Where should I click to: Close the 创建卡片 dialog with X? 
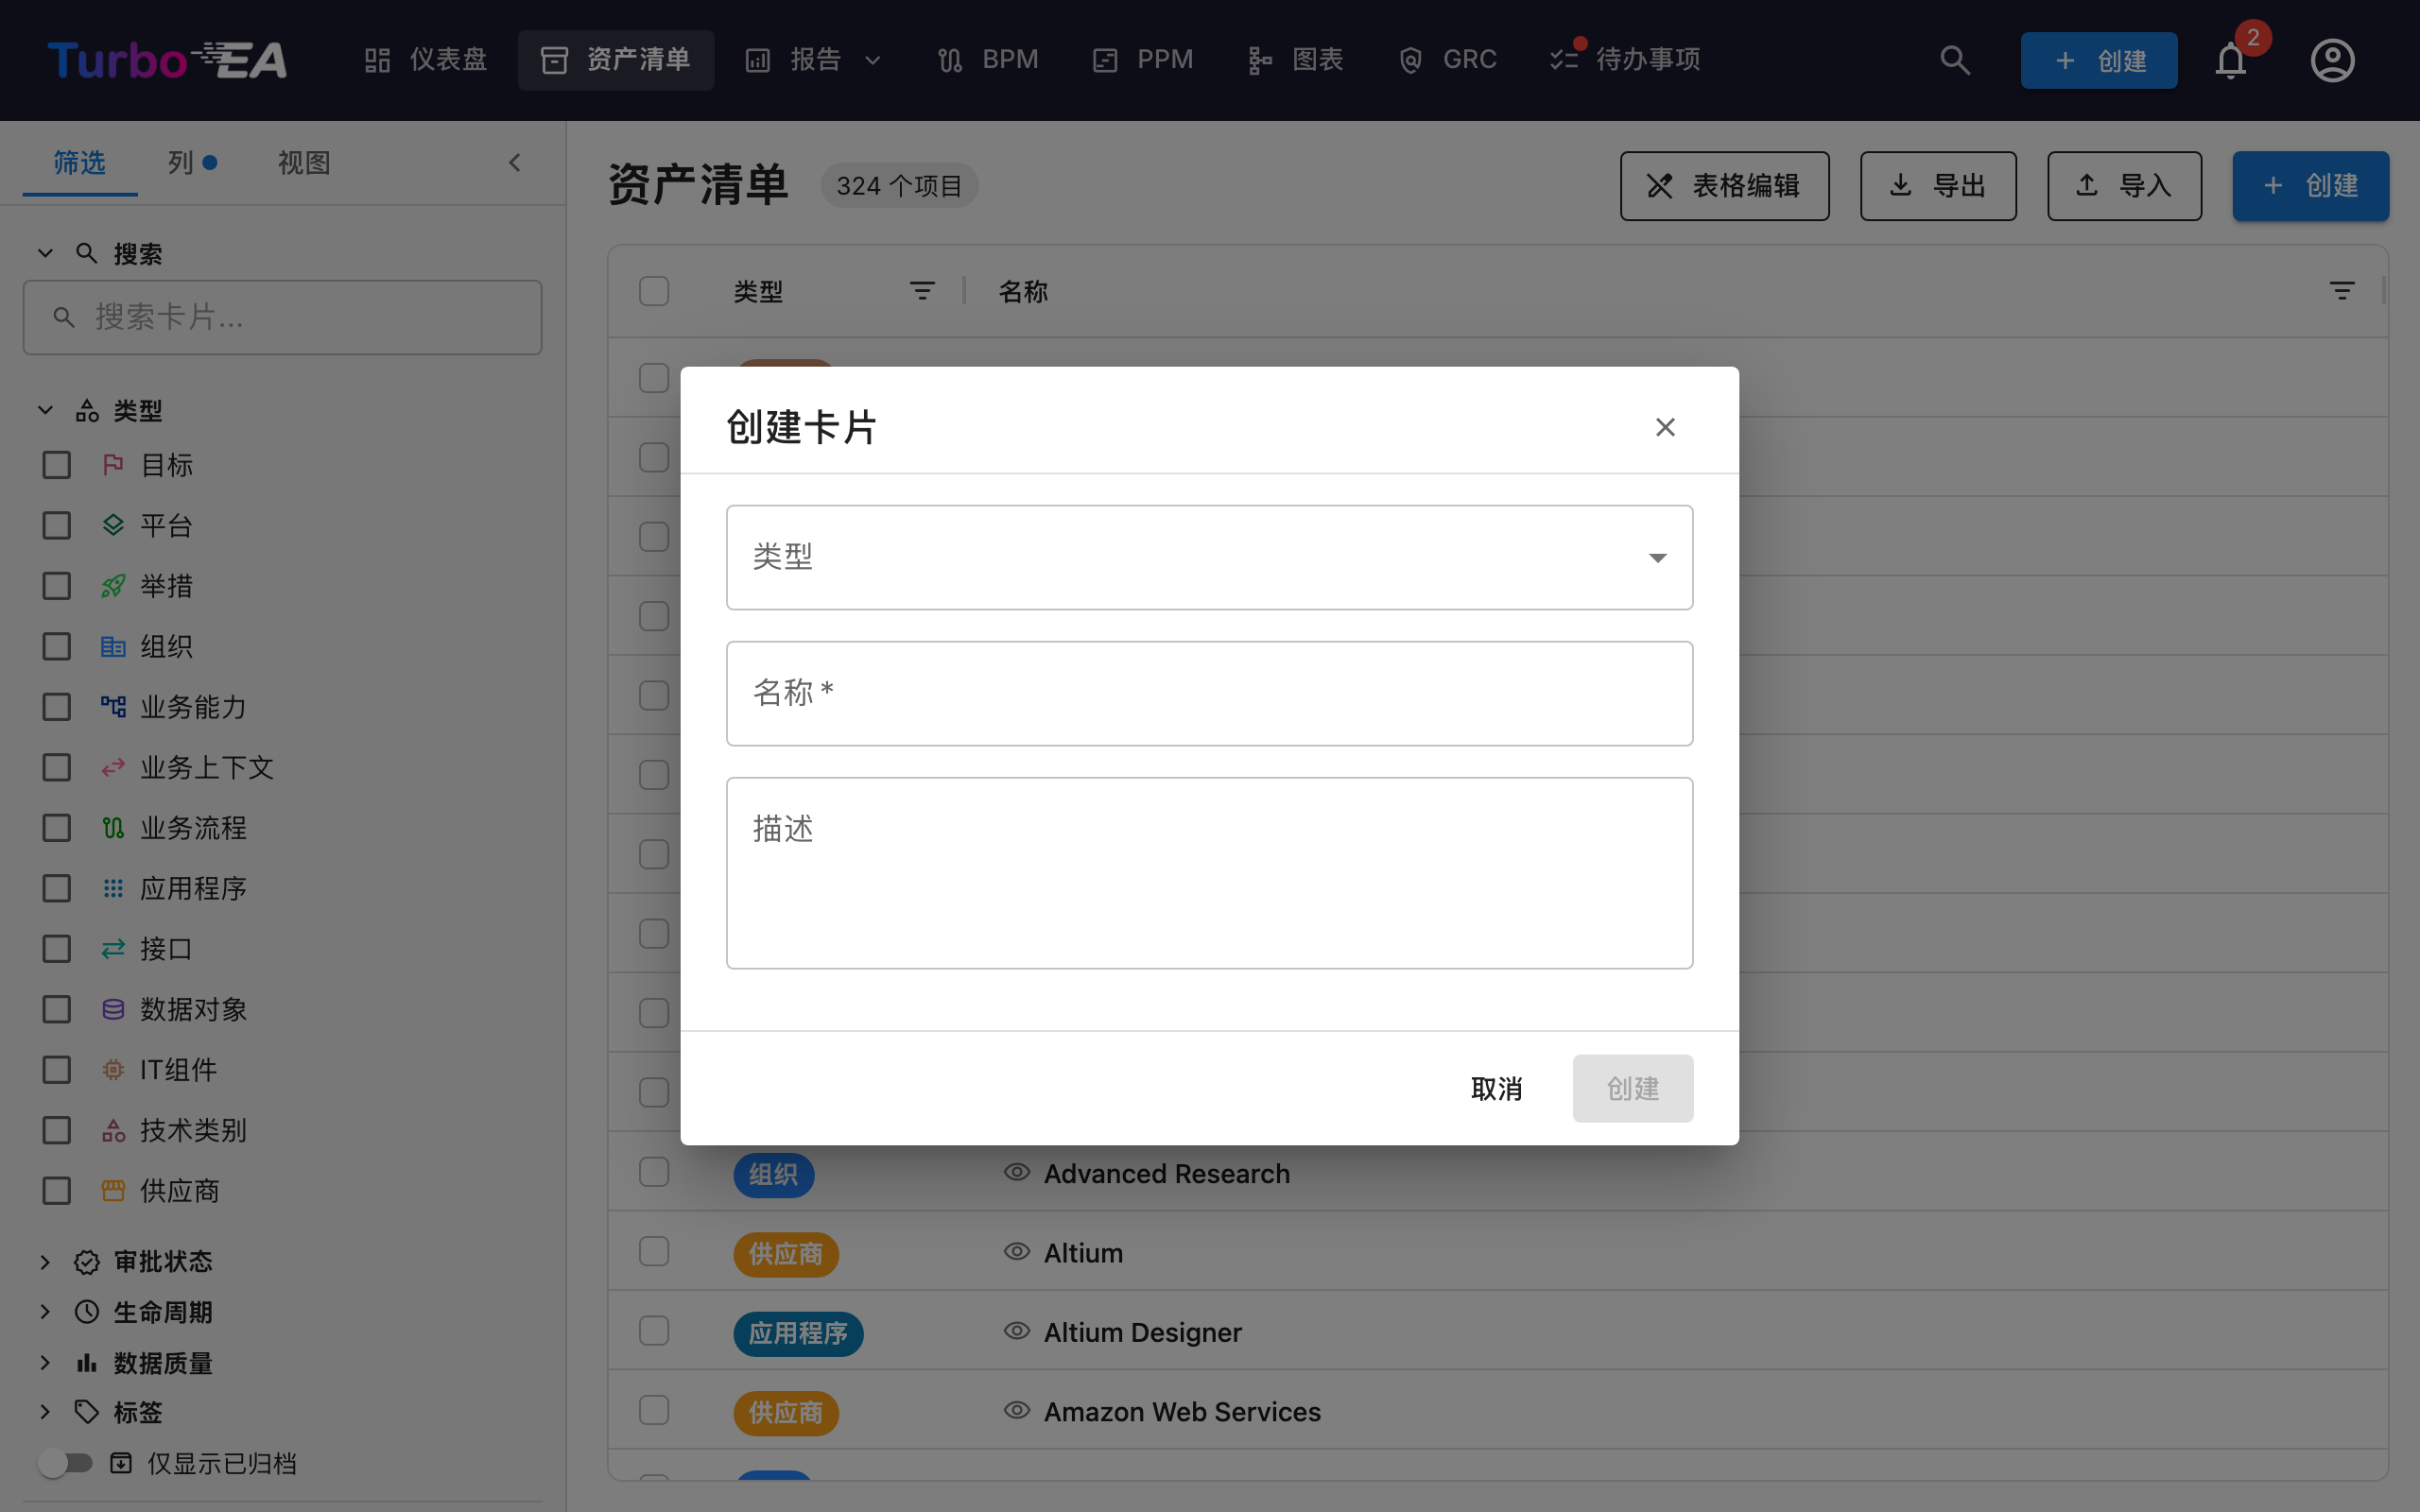[1665, 427]
